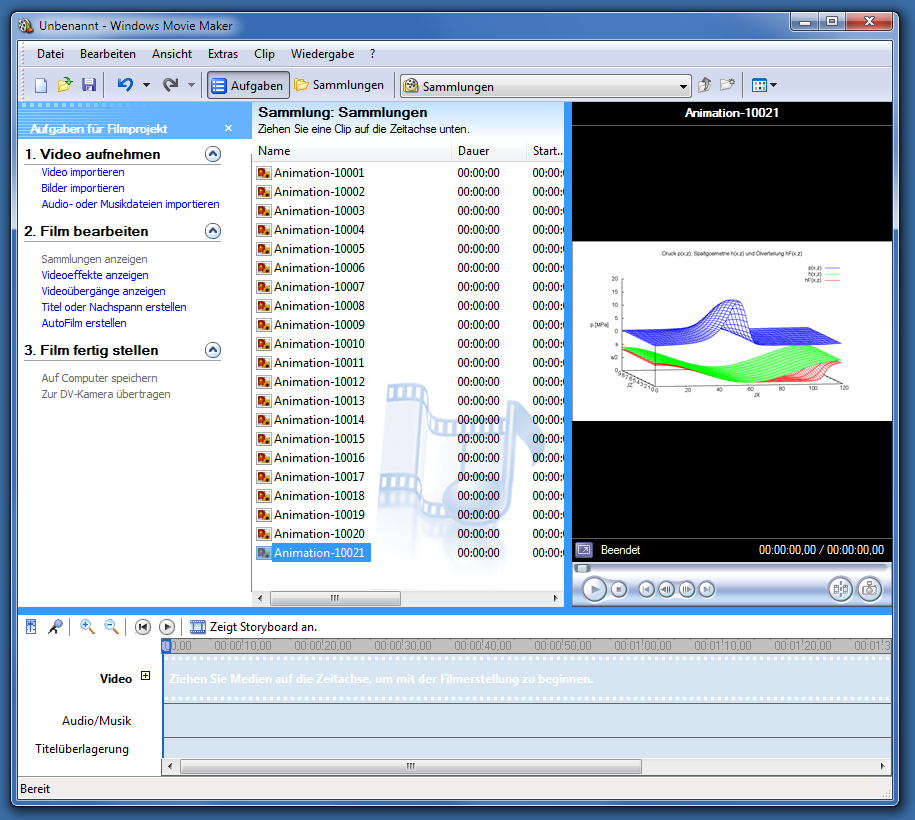Toggle the Aufgaben task pane button
Screen dimensions: 915x820
pyautogui.click(x=249, y=86)
